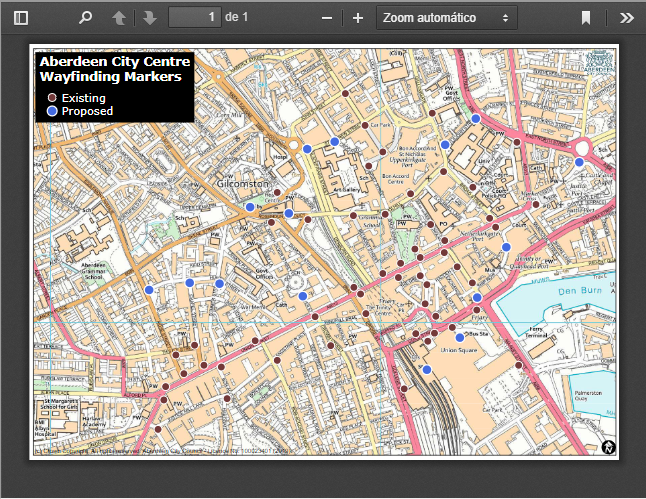Click the 'Den Burn' water label
Image resolution: width=646 pixels, height=499 pixels.
(580, 291)
